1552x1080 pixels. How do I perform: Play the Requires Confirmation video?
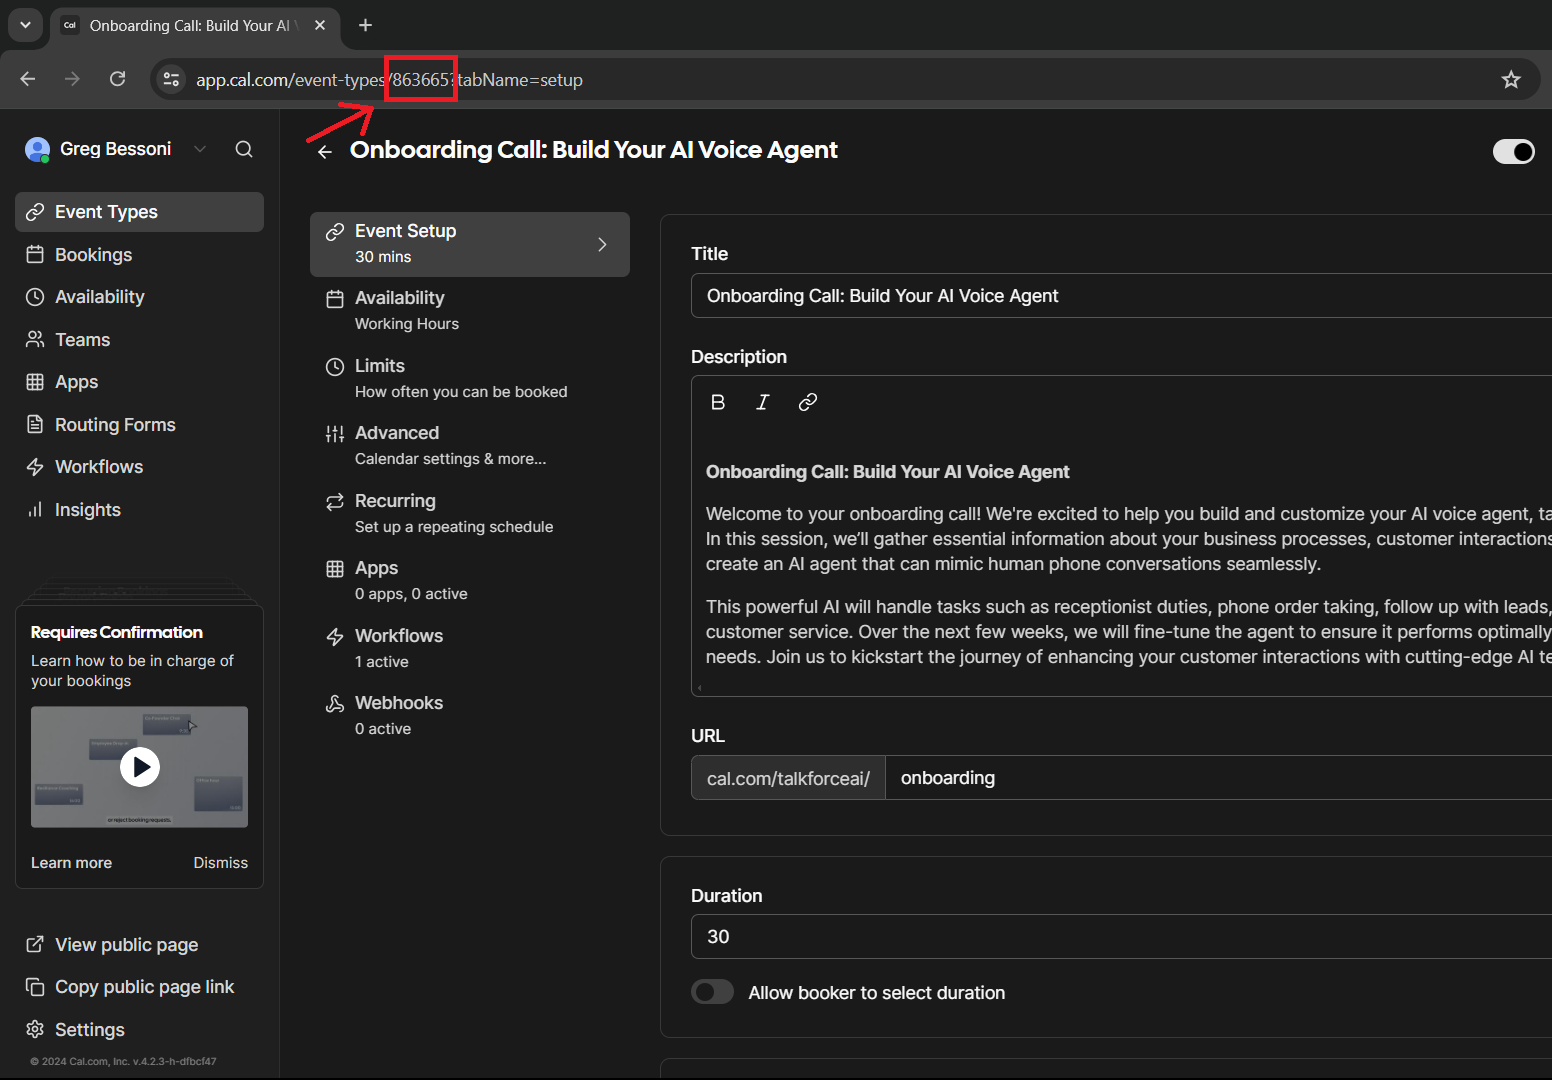coord(140,767)
